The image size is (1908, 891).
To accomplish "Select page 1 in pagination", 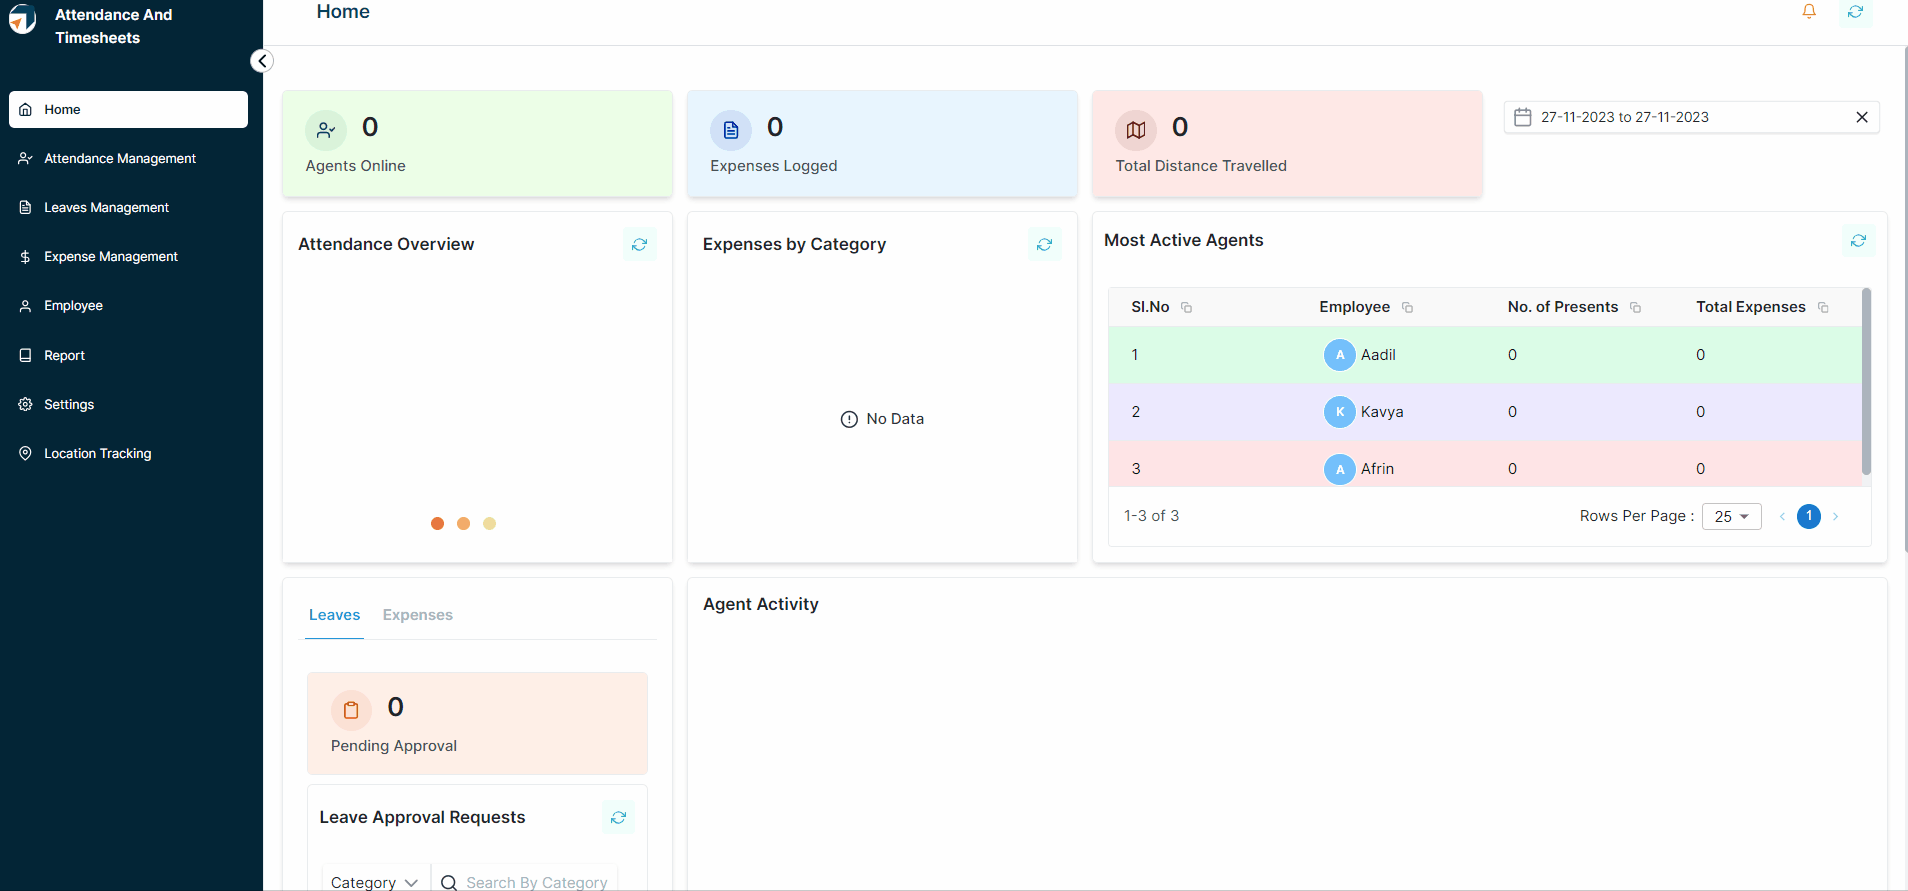I will (x=1809, y=517).
